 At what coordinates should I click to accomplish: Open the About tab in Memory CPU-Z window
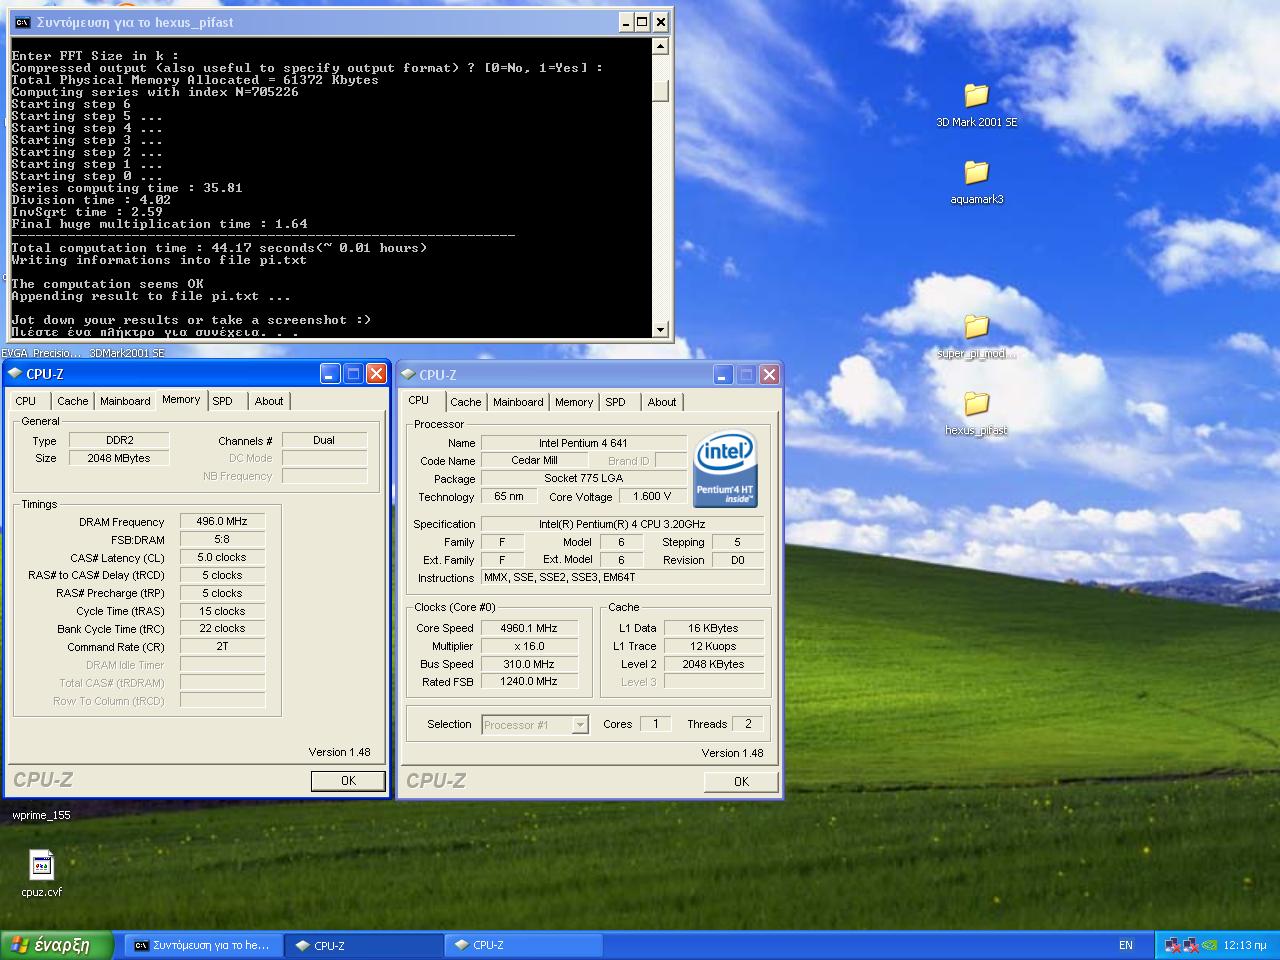coord(268,401)
